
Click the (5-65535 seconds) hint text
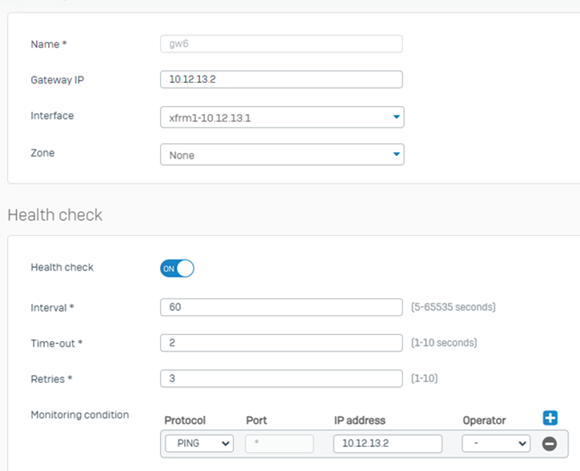pyautogui.click(x=453, y=307)
